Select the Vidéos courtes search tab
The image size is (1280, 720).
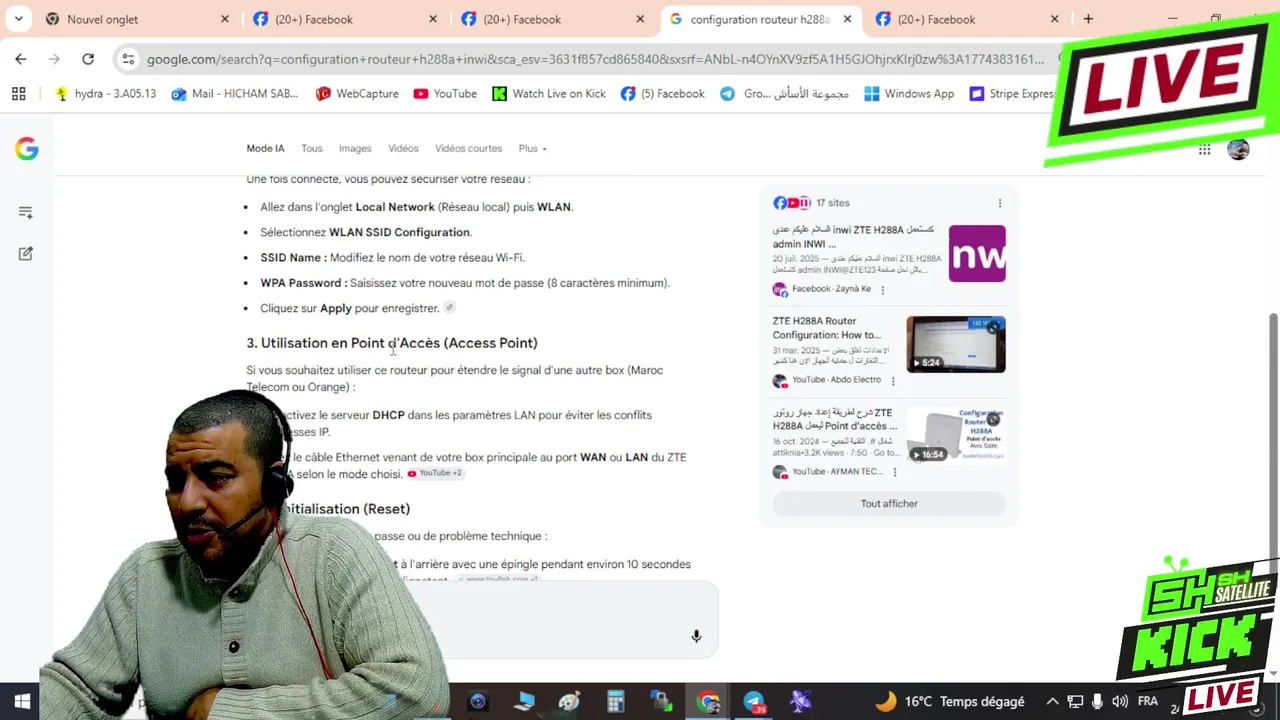(x=468, y=148)
